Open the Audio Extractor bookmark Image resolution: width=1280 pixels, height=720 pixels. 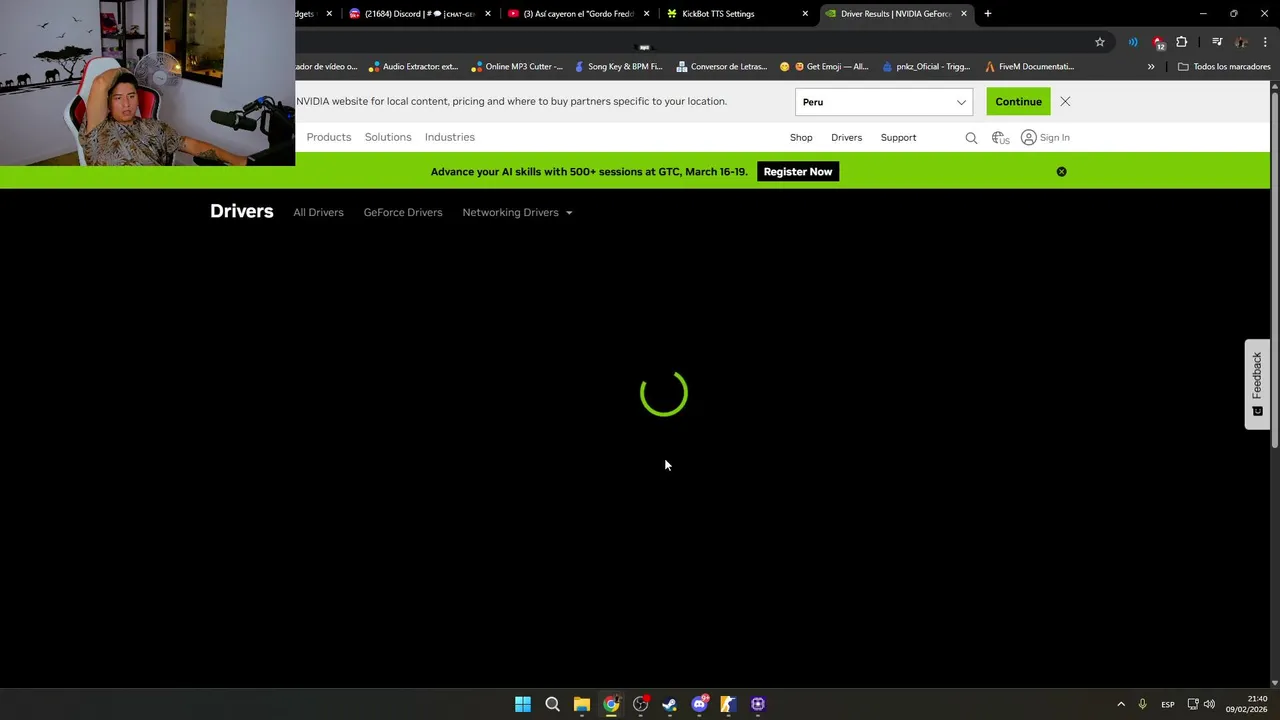[x=412, y=67]
